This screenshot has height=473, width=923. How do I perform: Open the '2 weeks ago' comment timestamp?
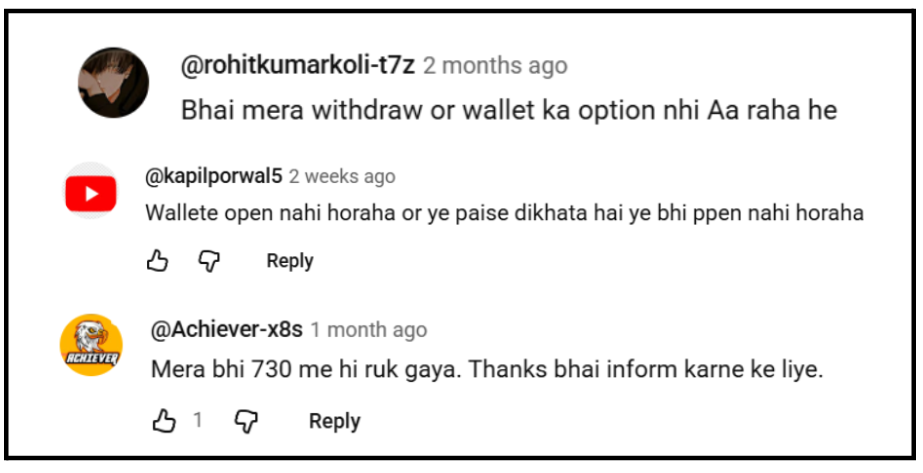click(342, 176)
